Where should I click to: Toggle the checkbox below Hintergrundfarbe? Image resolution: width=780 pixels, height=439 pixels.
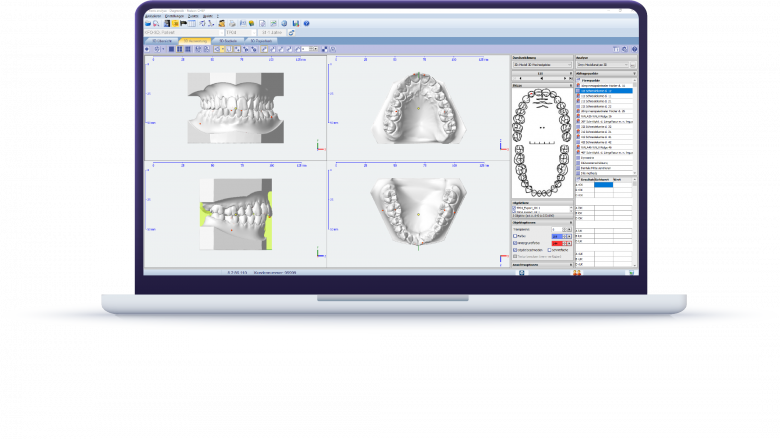(x=514, y=249)
